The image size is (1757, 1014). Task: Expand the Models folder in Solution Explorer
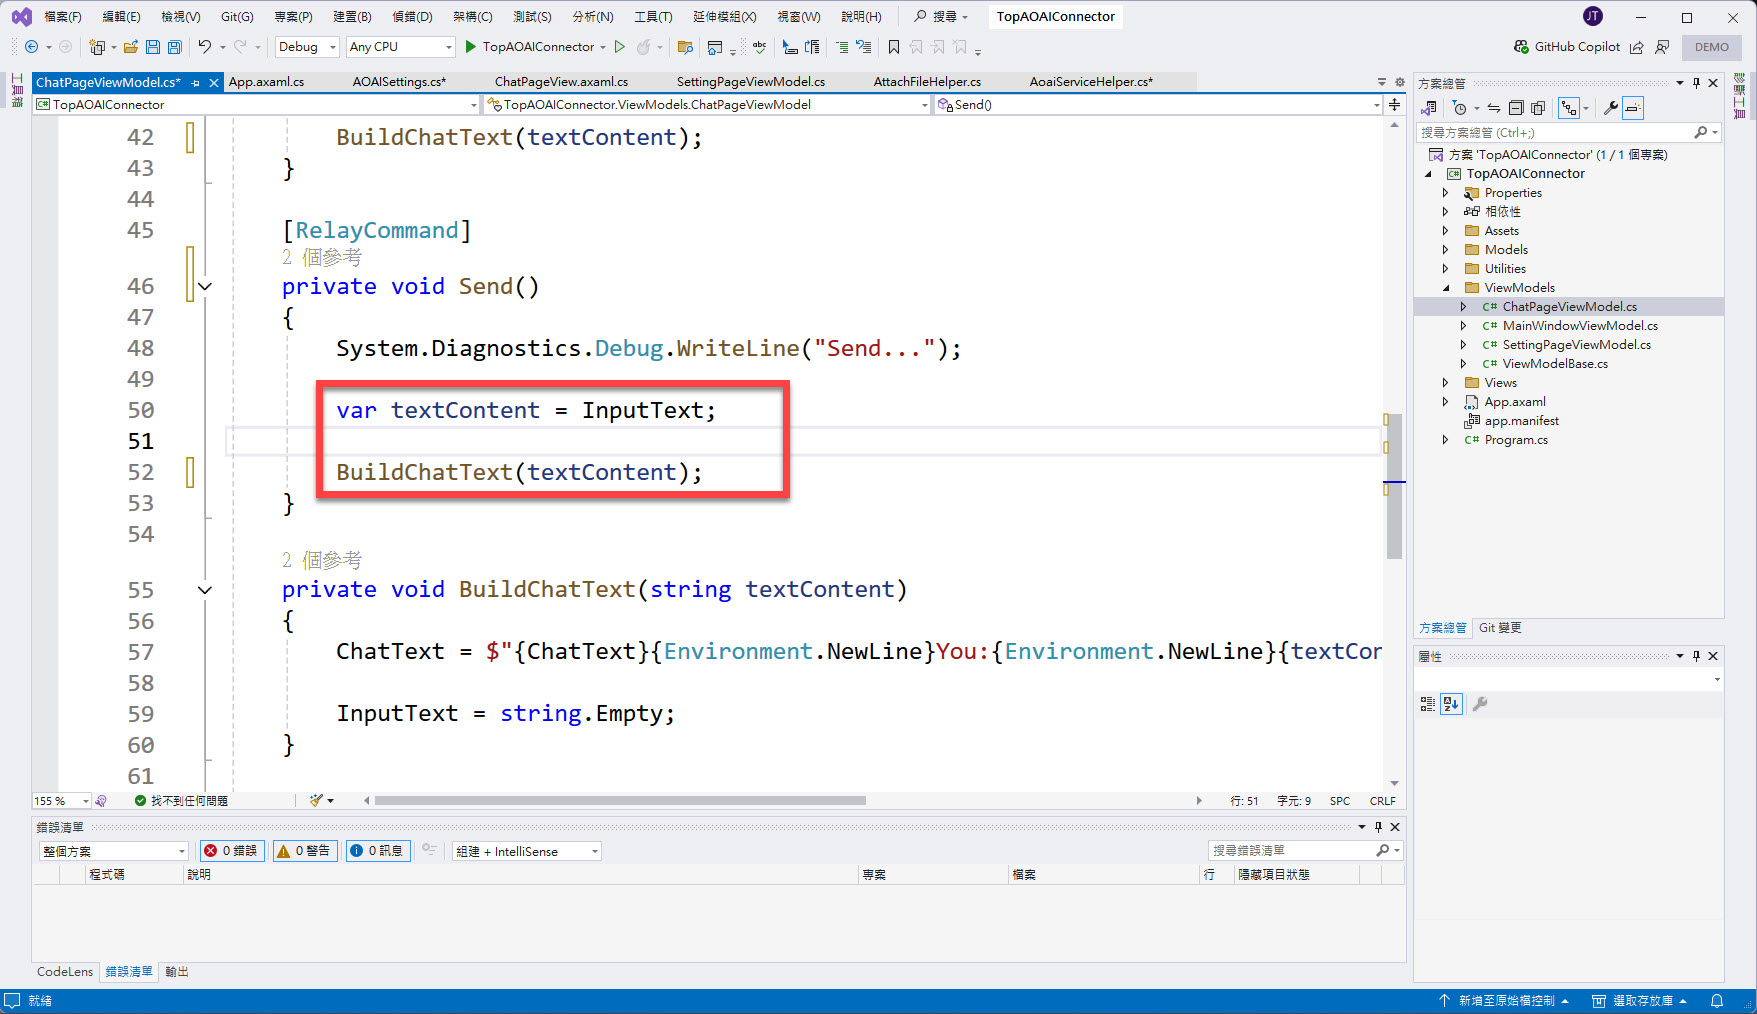[1445, 250]
